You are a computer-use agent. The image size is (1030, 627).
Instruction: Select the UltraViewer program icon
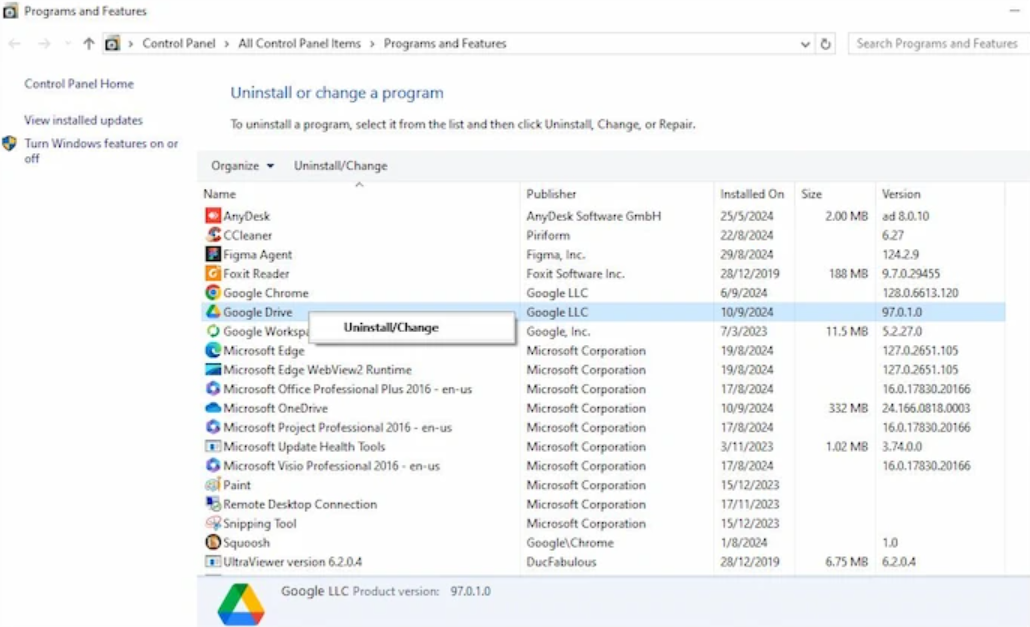[213, 561]
